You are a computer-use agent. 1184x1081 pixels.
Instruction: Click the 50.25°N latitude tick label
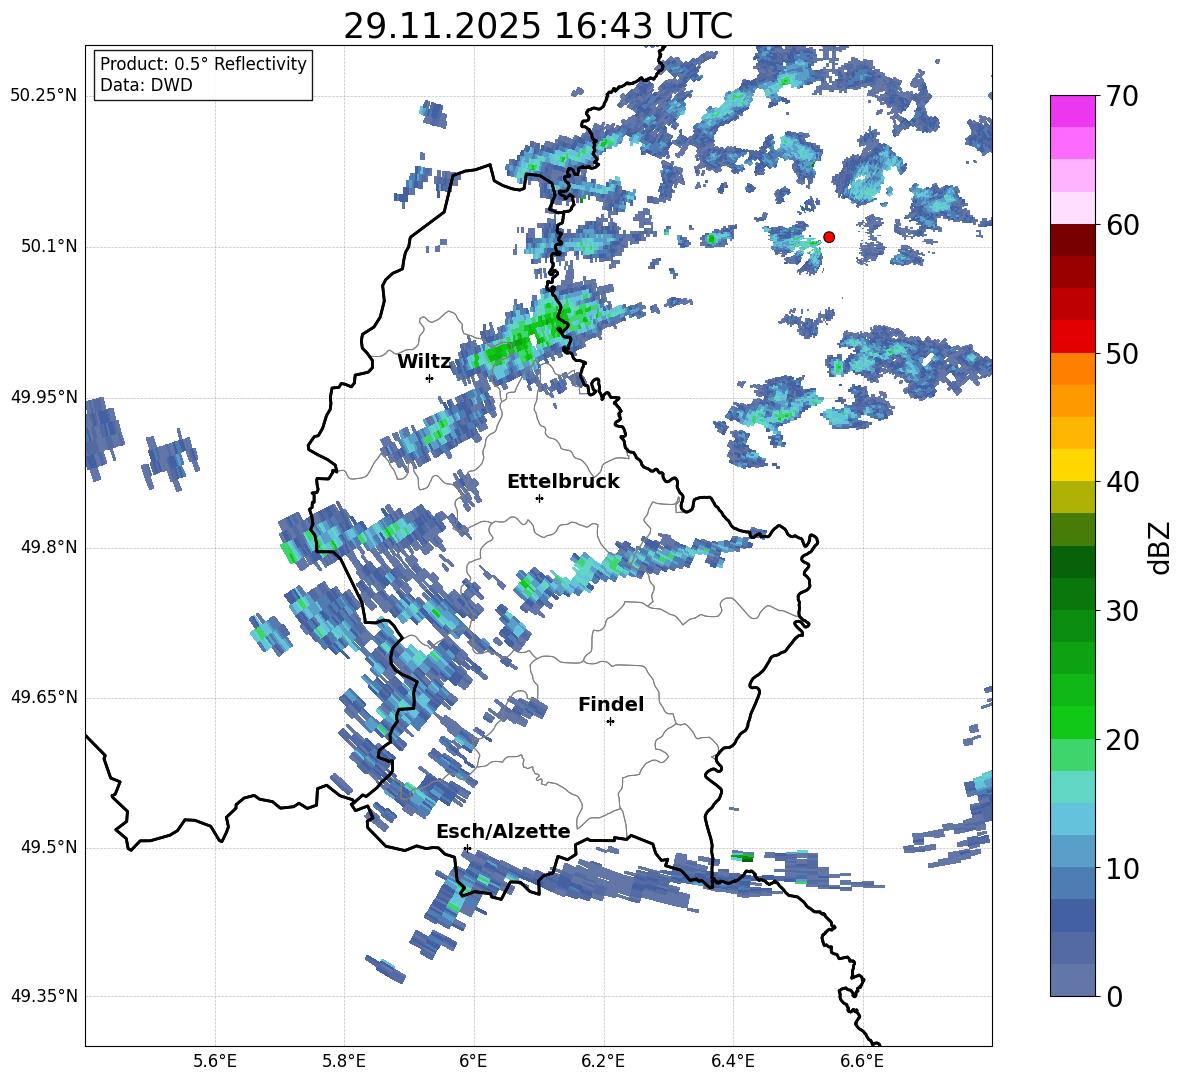(44, 96)
